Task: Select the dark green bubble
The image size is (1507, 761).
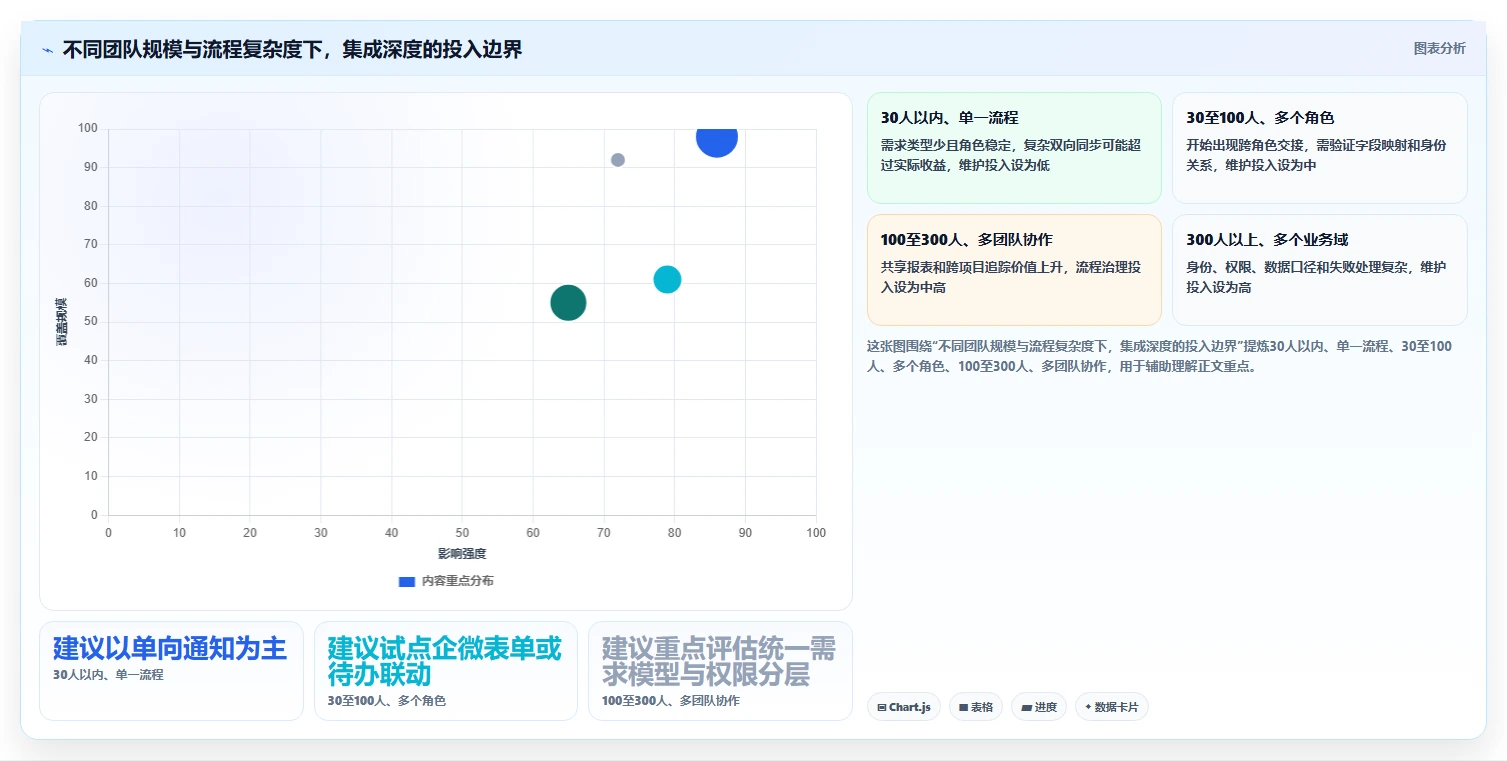Action: click(568, 303)
